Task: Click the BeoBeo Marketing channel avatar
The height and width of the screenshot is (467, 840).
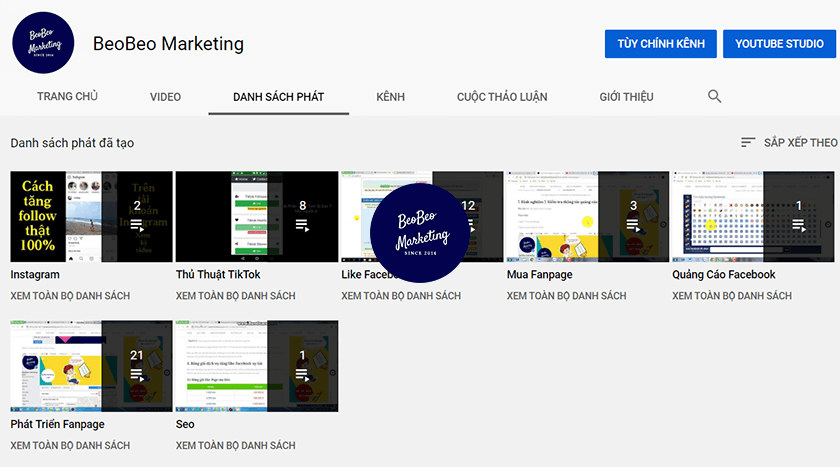Action: pos(43,44)
